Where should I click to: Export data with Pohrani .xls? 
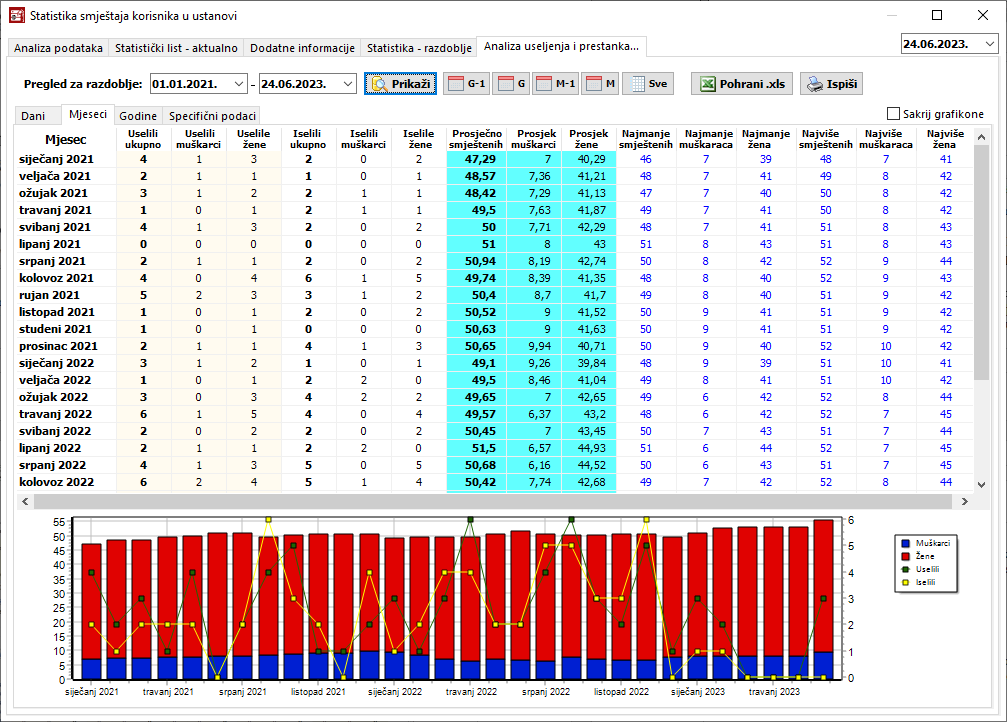[741, 84]
